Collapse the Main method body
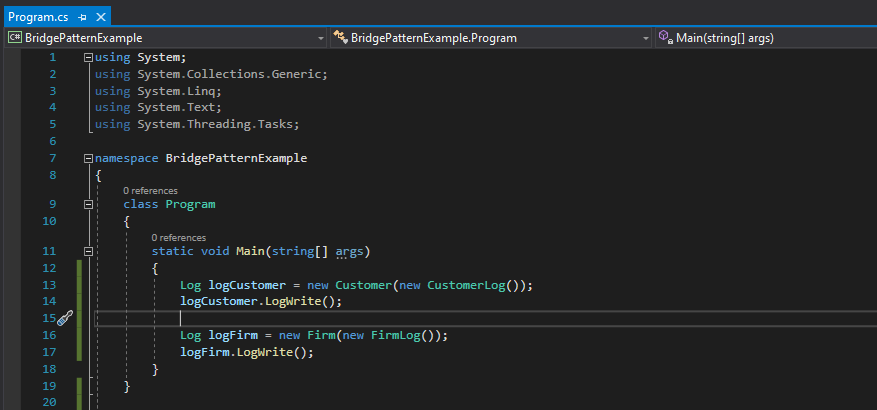 pos(89,251)
